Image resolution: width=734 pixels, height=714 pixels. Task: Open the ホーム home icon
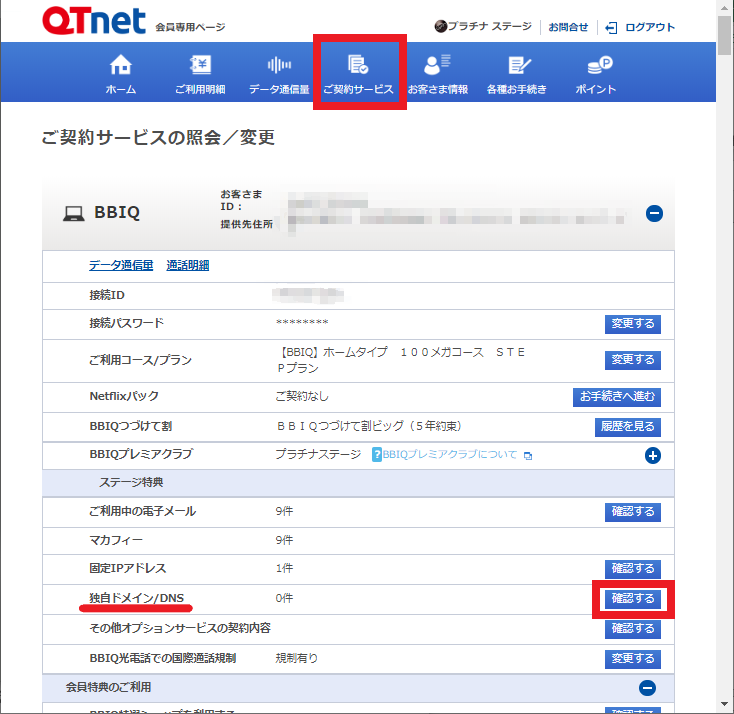point(121,65)
